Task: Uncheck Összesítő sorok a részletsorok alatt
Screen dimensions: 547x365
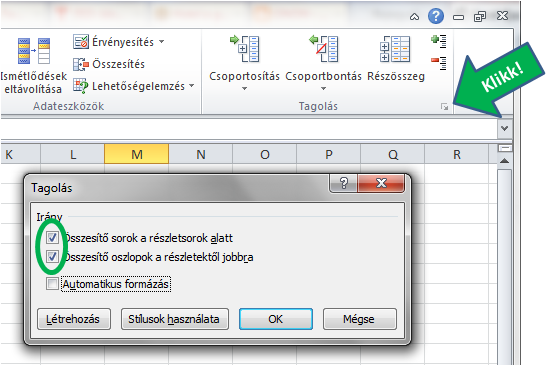Action: 52,238
